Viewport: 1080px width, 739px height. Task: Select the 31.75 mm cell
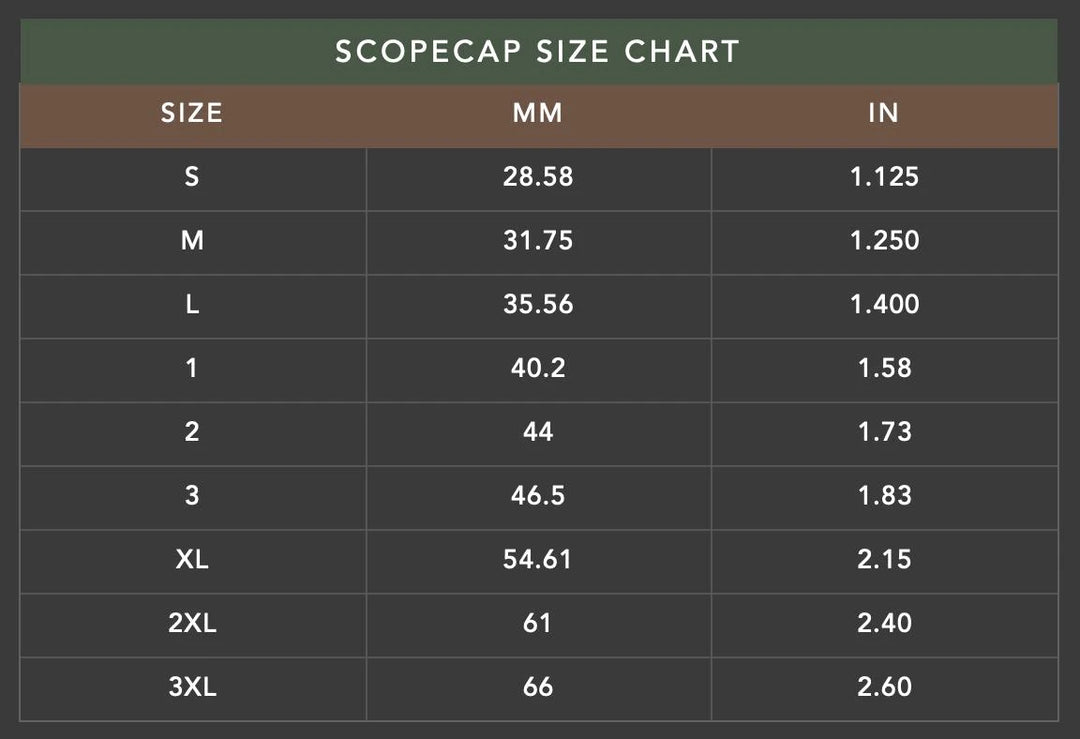pos(538,241)
